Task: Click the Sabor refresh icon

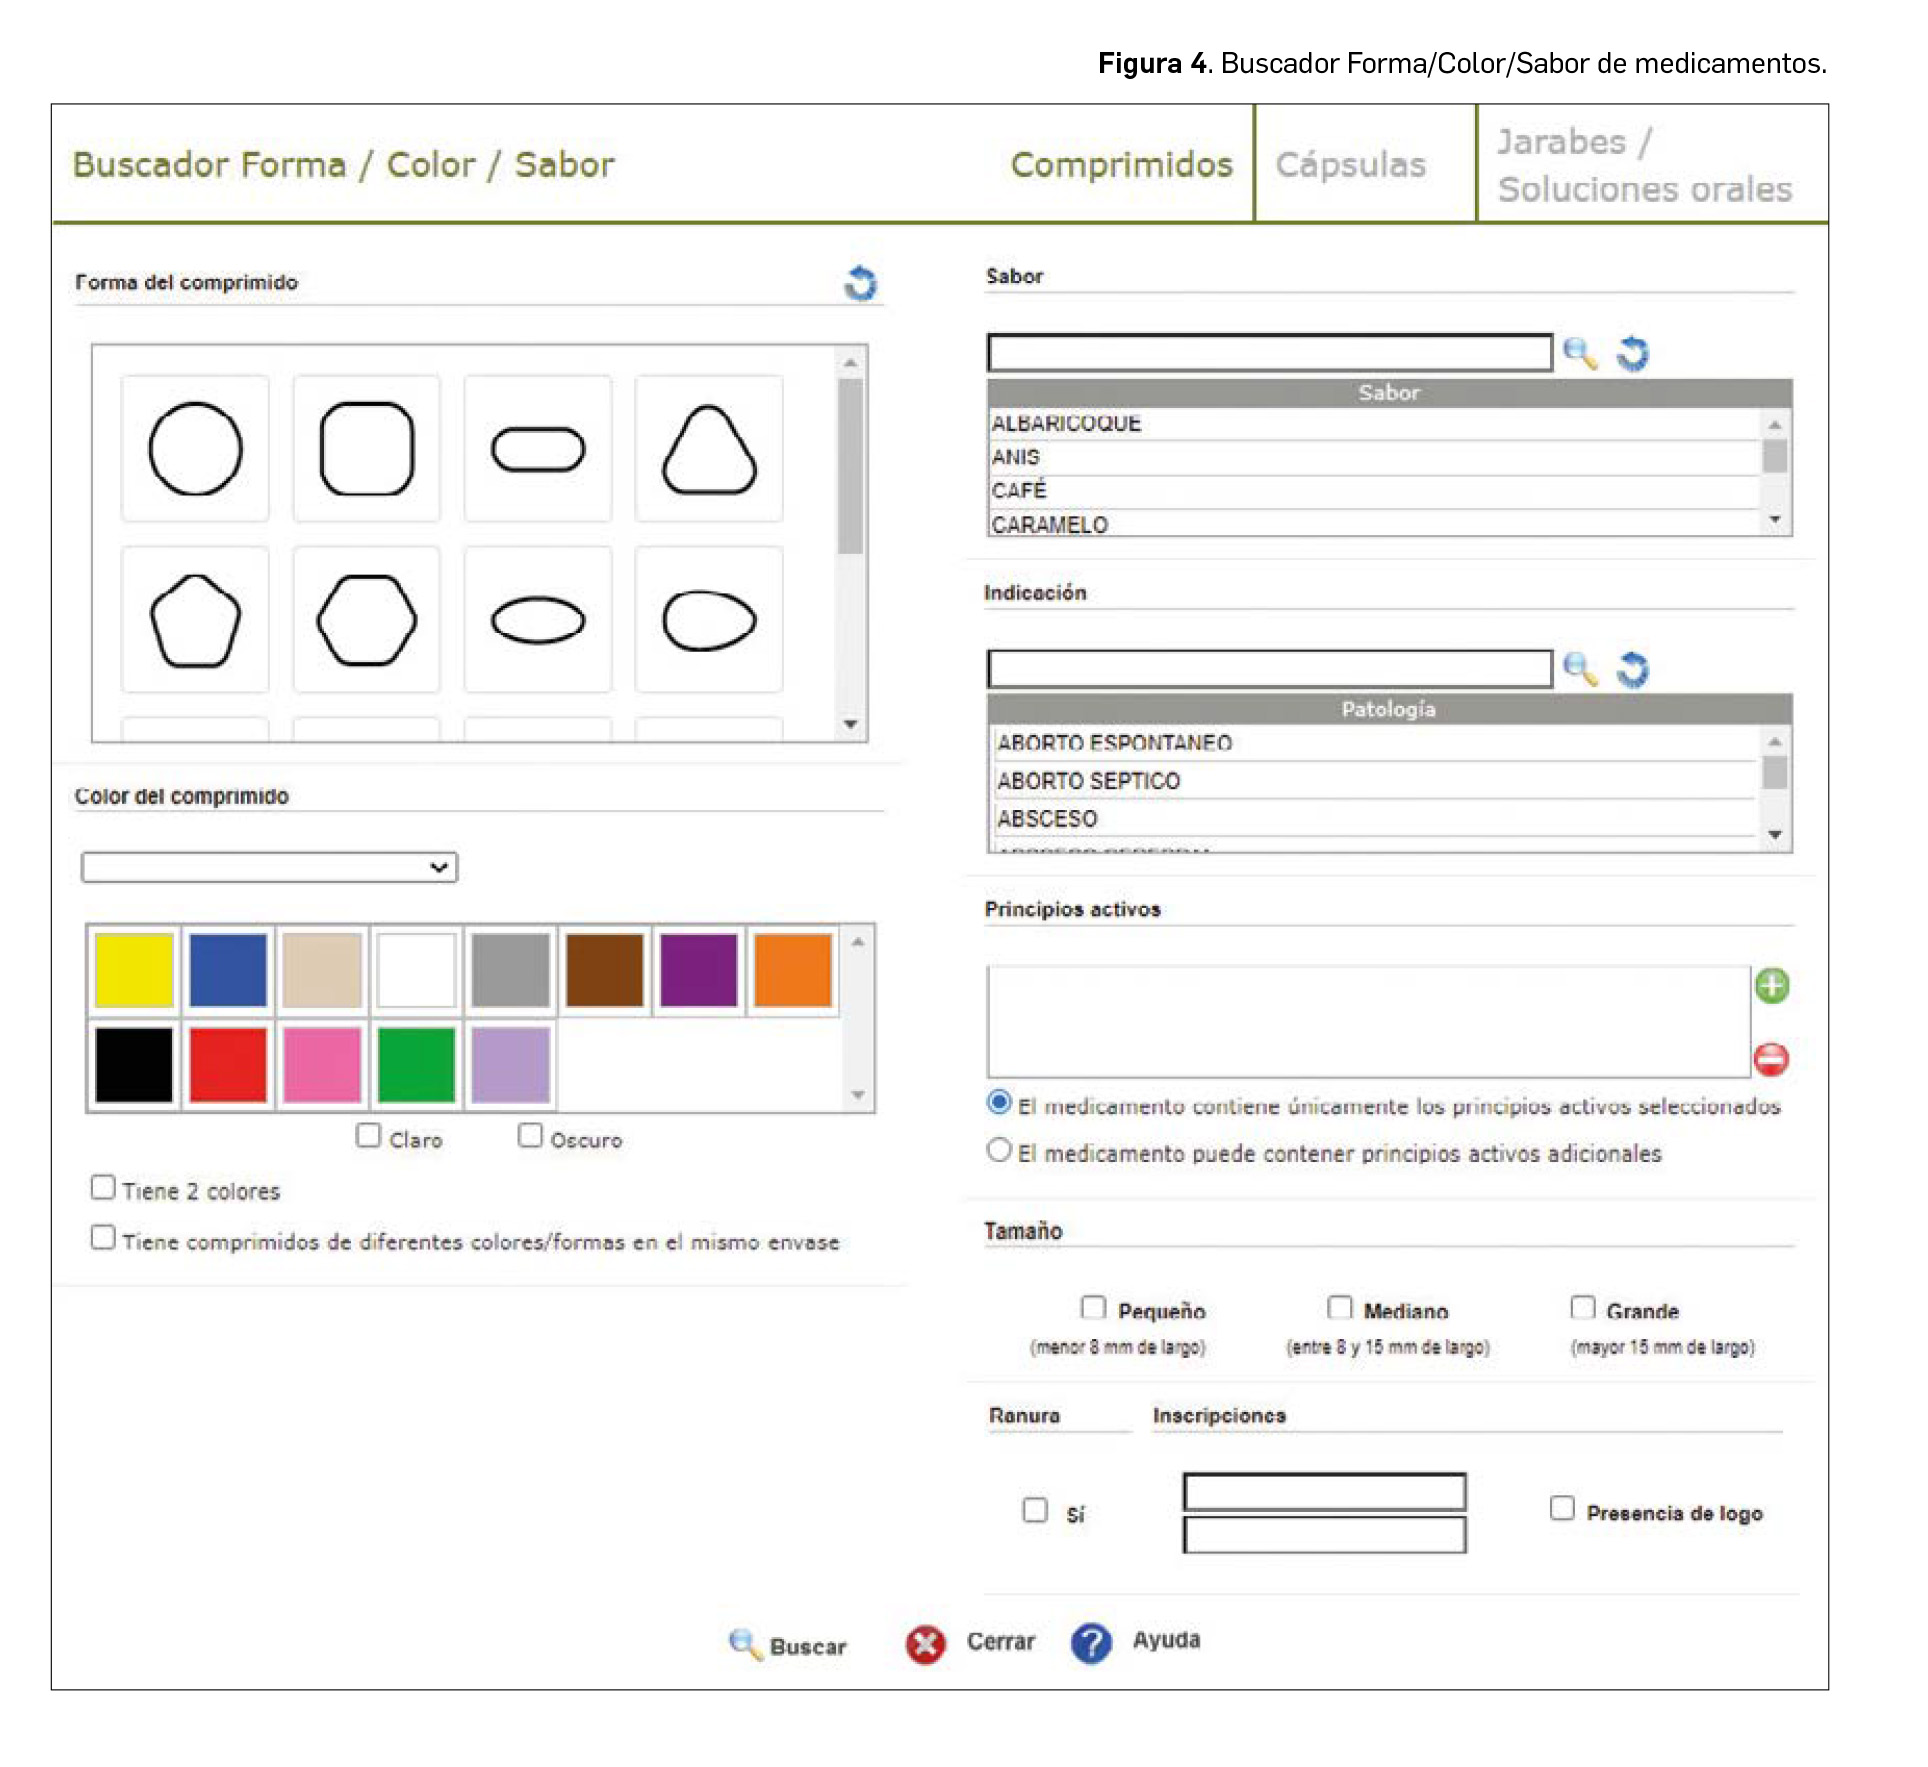Action: (x=1632, y=353)
